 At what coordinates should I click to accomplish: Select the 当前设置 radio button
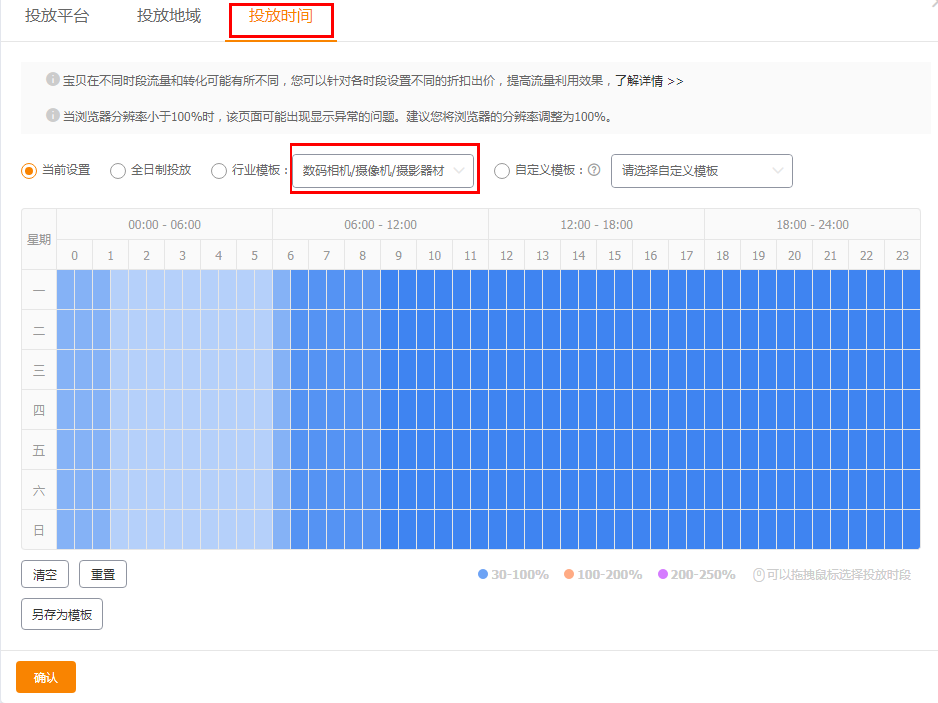point(29,171)
